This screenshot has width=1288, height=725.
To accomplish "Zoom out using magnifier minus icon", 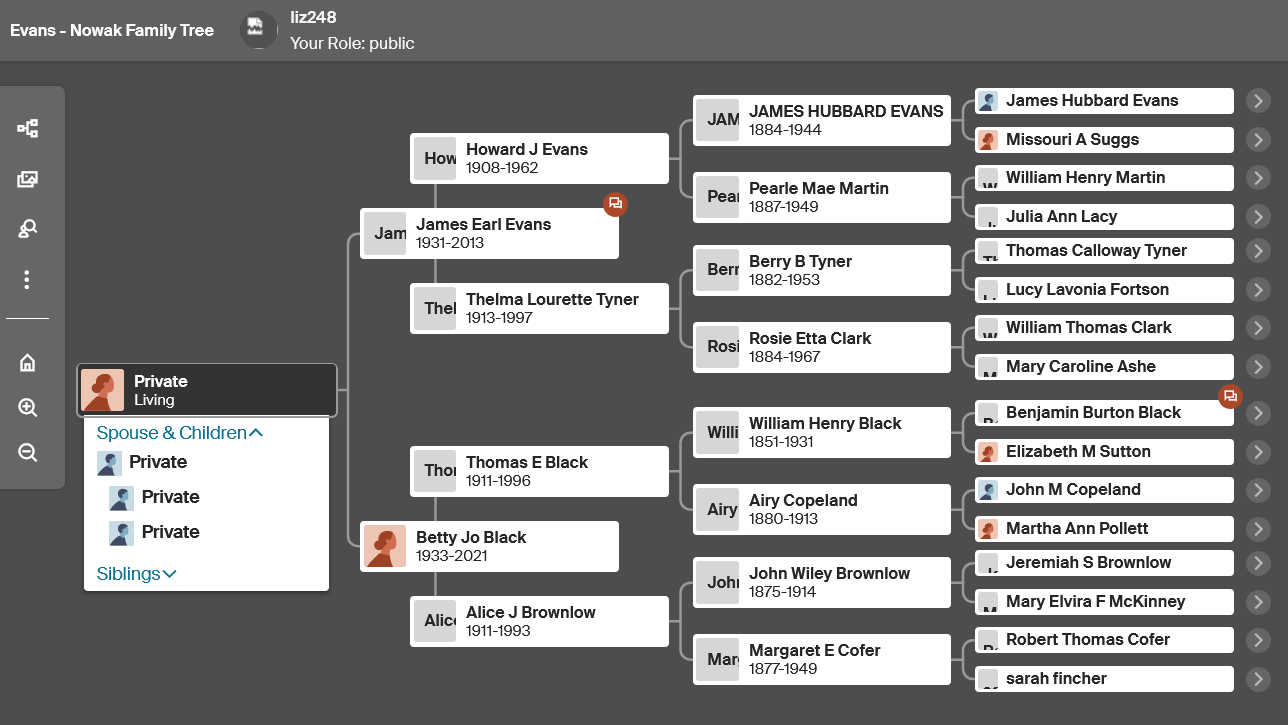I will (28, 453).
